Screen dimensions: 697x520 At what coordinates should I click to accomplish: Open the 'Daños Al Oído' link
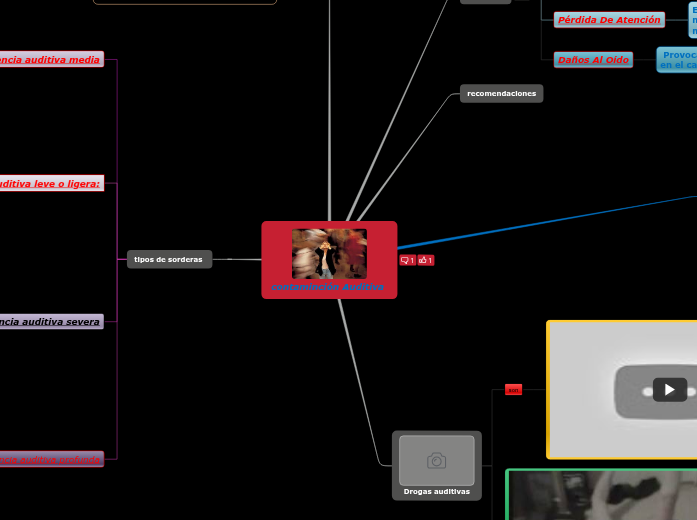coord(593,60)
